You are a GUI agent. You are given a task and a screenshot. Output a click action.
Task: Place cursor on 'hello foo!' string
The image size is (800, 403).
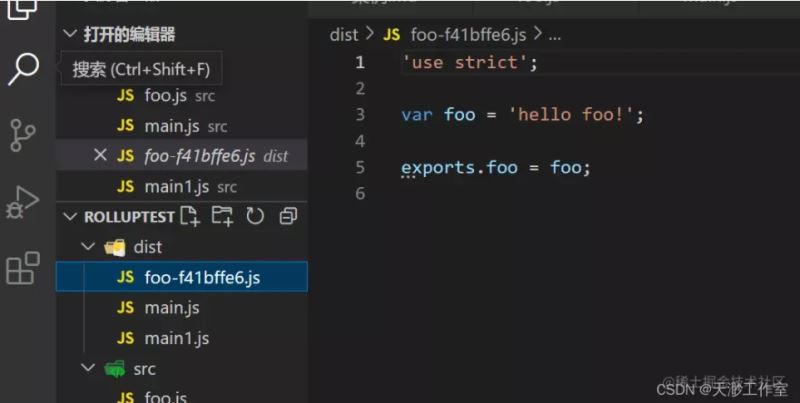click(x=571, y=114)
